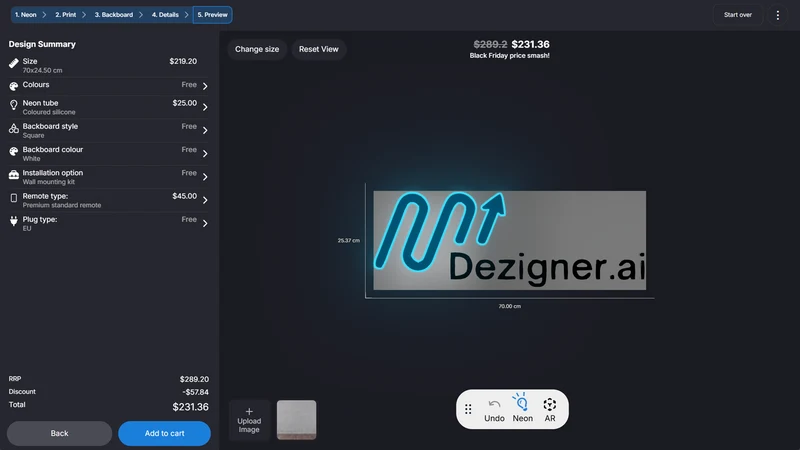Click the Neon tube bulb icon
The image size is (800, 450).
(x=14, y=105)
